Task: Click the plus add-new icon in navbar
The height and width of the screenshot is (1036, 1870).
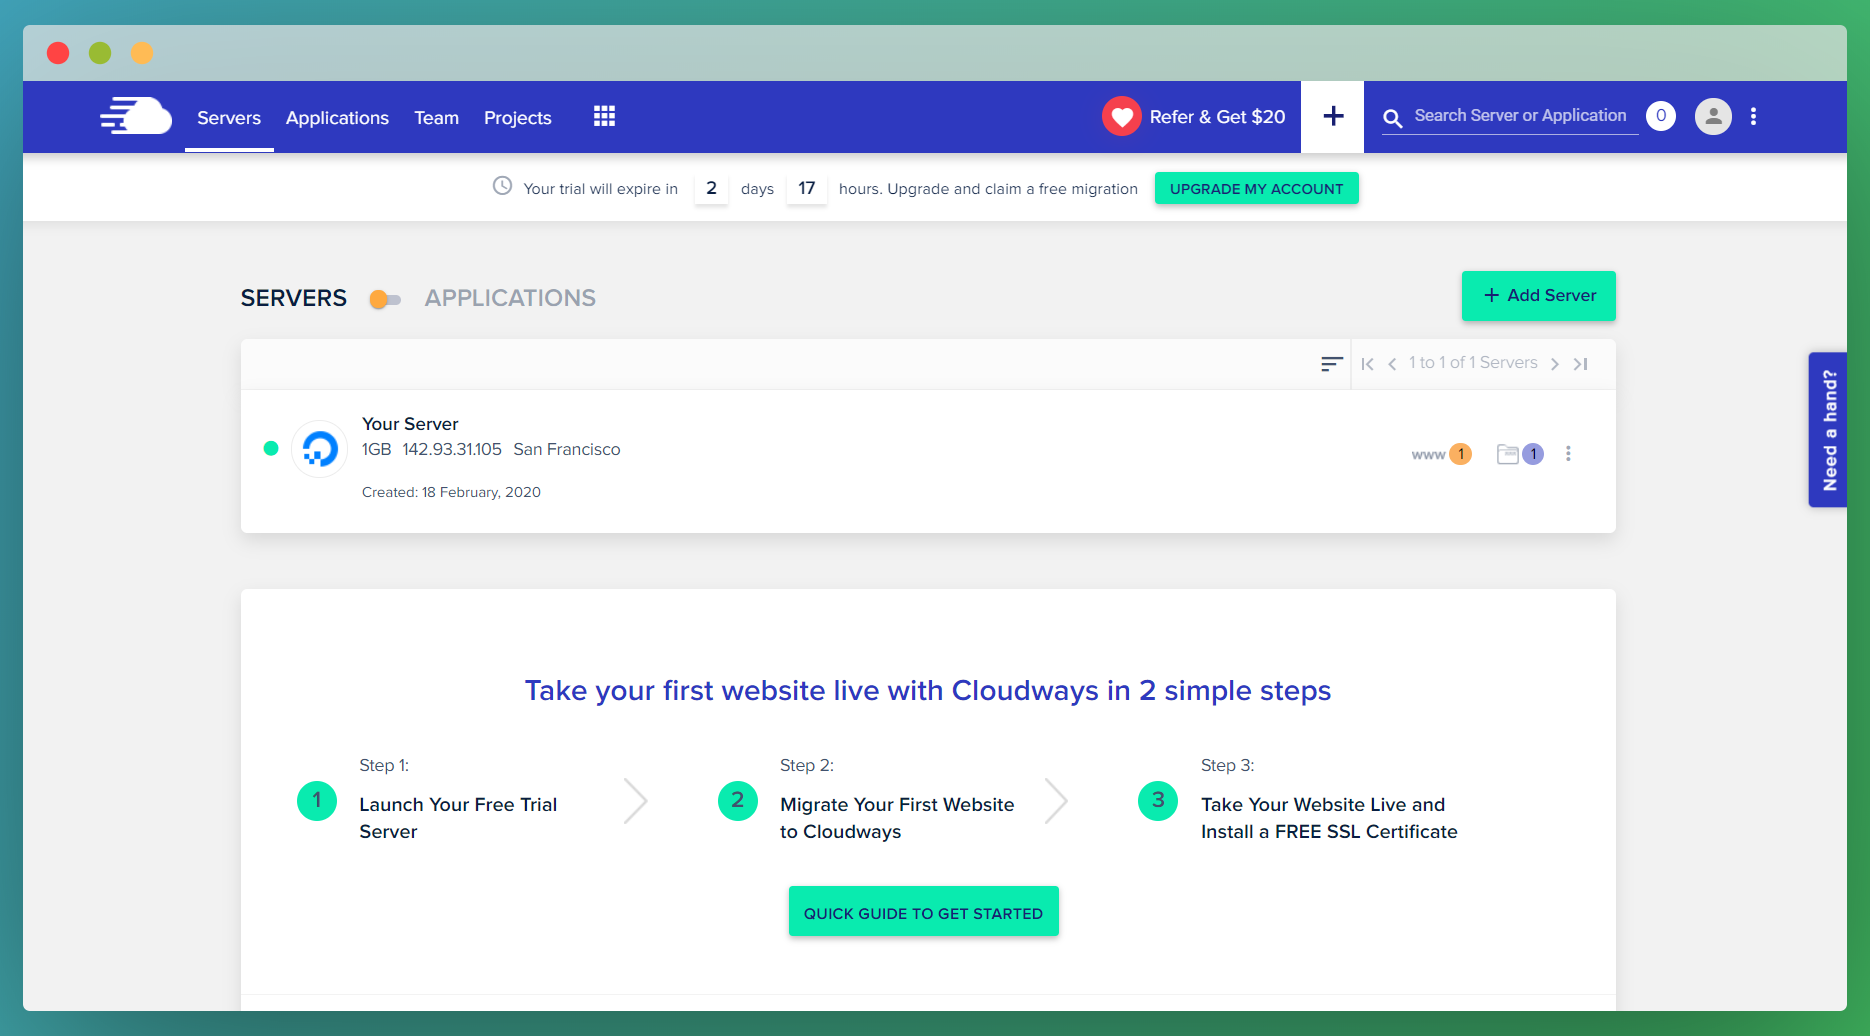Action: [x=1333, y=116]
